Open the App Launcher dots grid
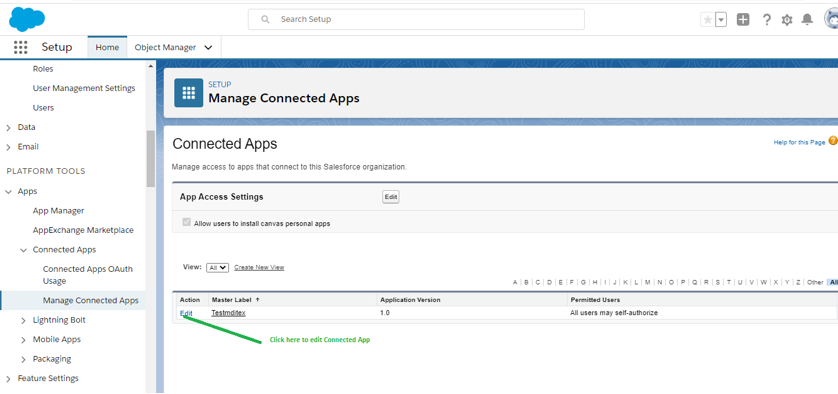This screenshot has width=838, height=394. [x=20, y=47]
